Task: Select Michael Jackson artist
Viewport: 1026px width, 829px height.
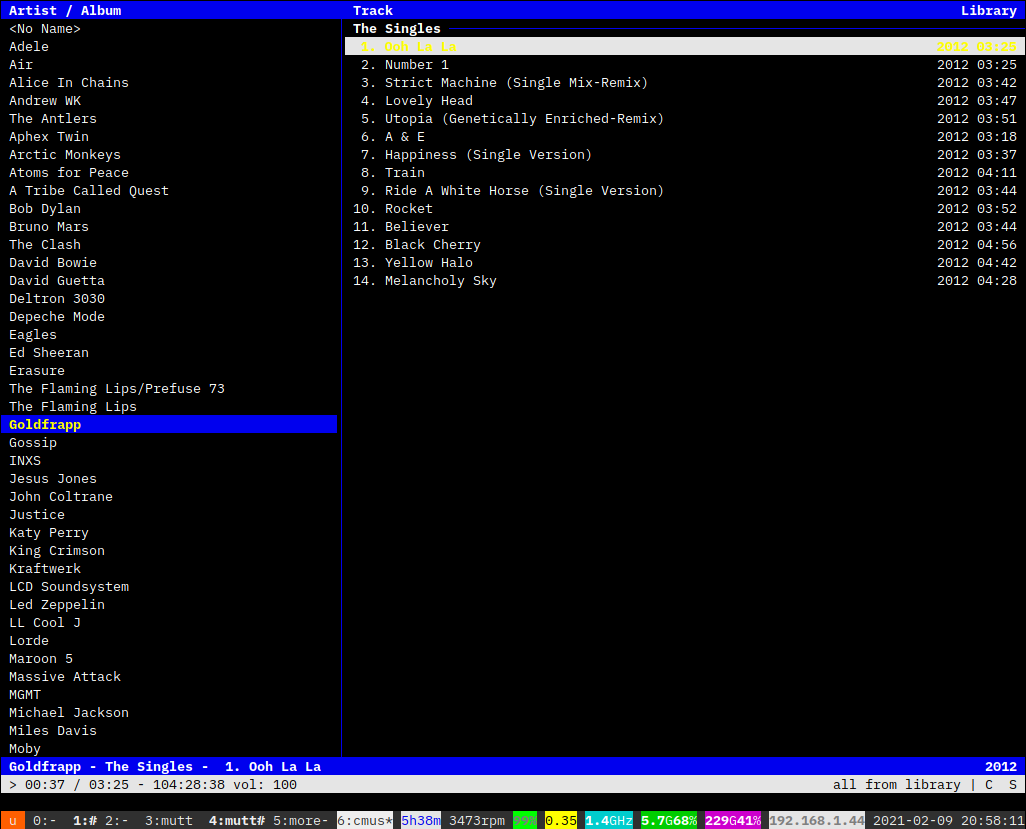Action: pos(169,713)
